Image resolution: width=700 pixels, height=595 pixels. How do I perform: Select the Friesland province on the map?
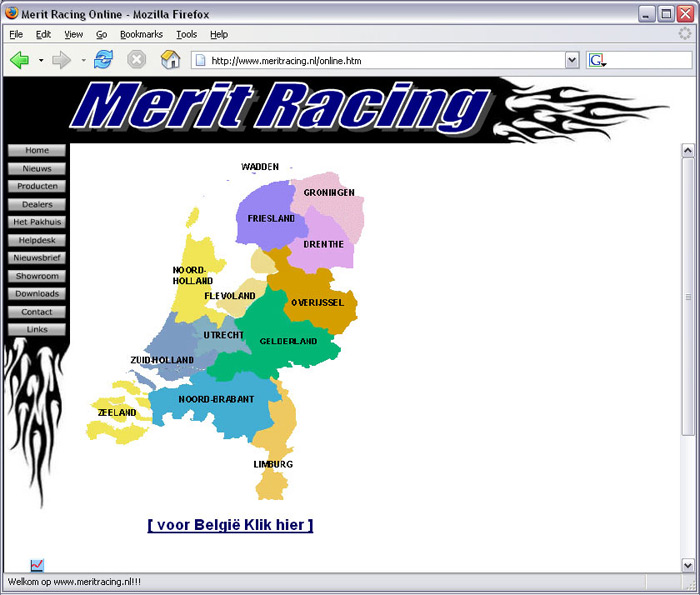271,218
